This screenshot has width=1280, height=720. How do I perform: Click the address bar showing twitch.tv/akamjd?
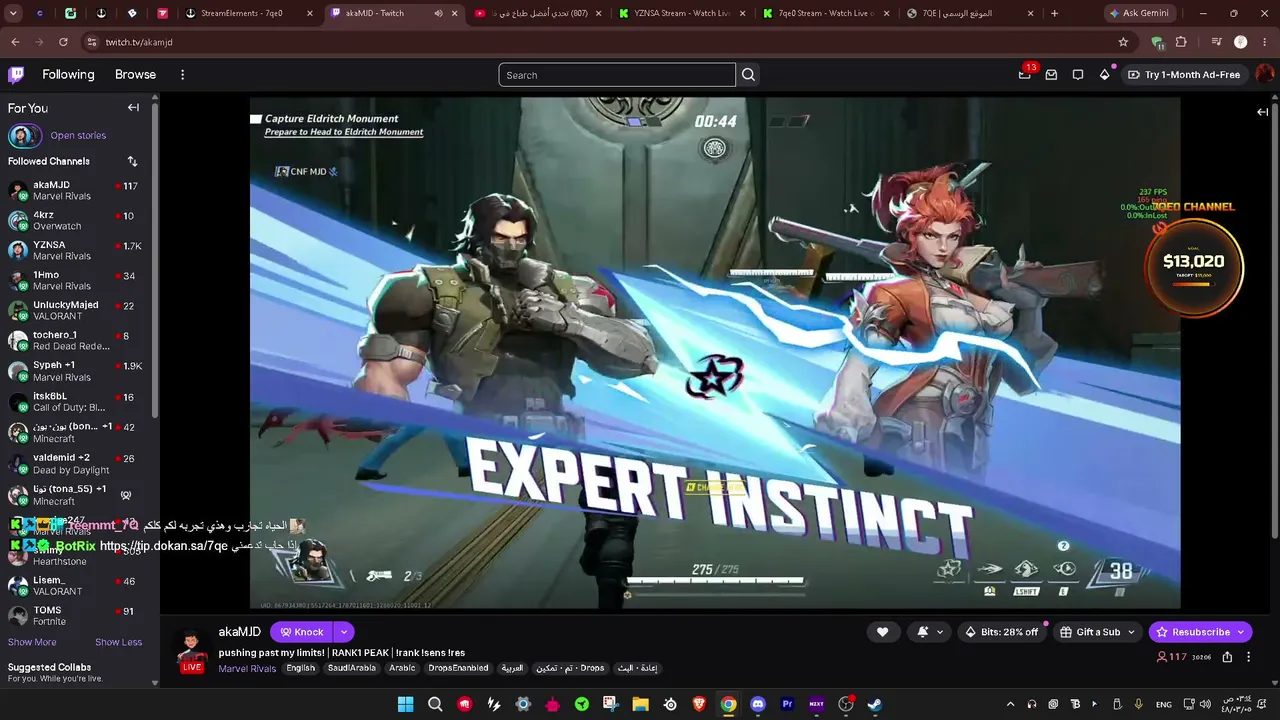pyautogui.click(x=607, y=42)
